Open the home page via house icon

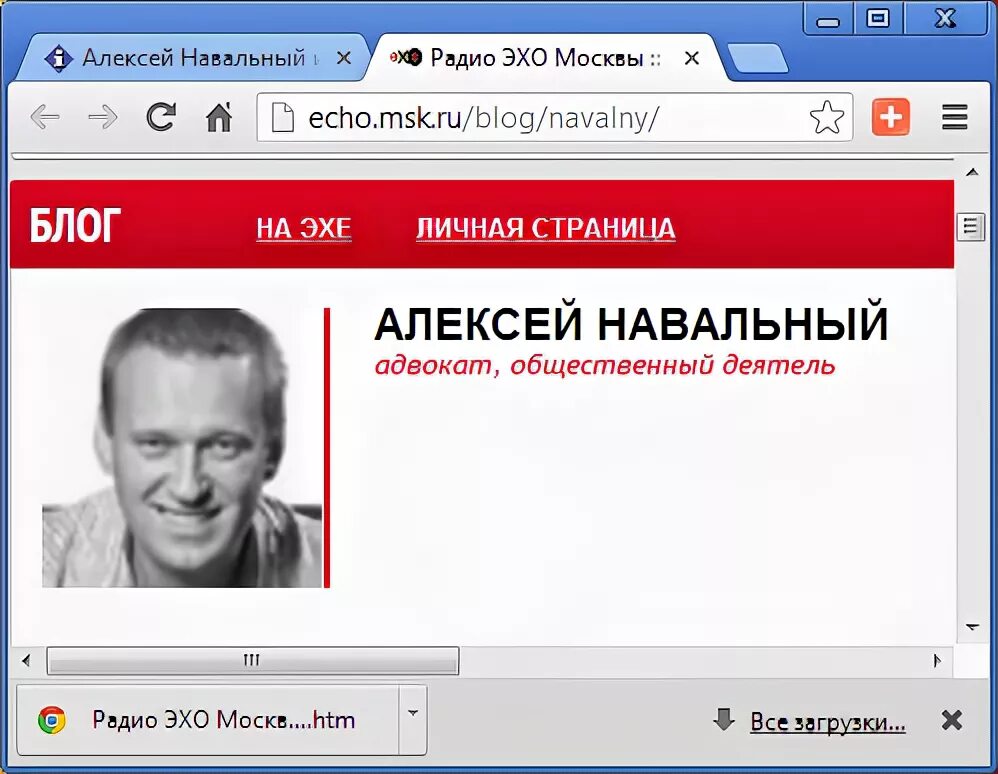click(x=219, y=116)
